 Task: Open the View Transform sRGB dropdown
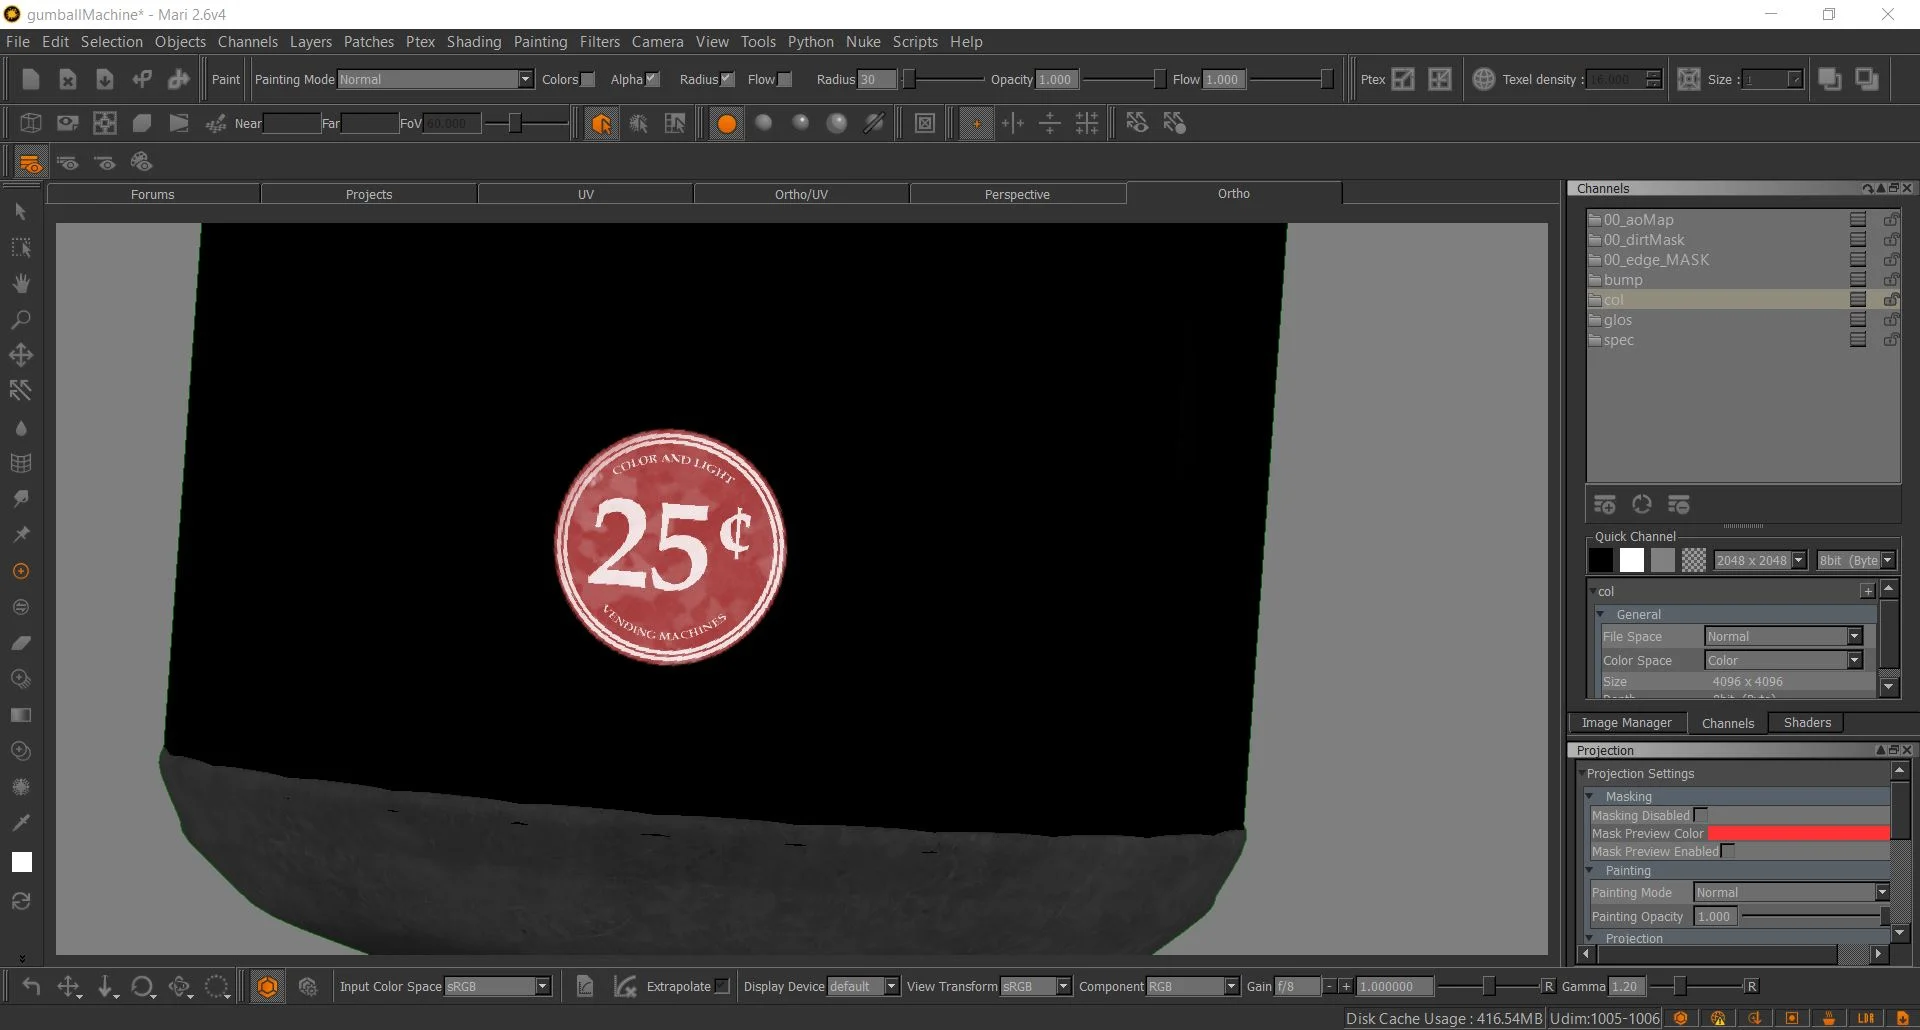(x=1036, y=986)
